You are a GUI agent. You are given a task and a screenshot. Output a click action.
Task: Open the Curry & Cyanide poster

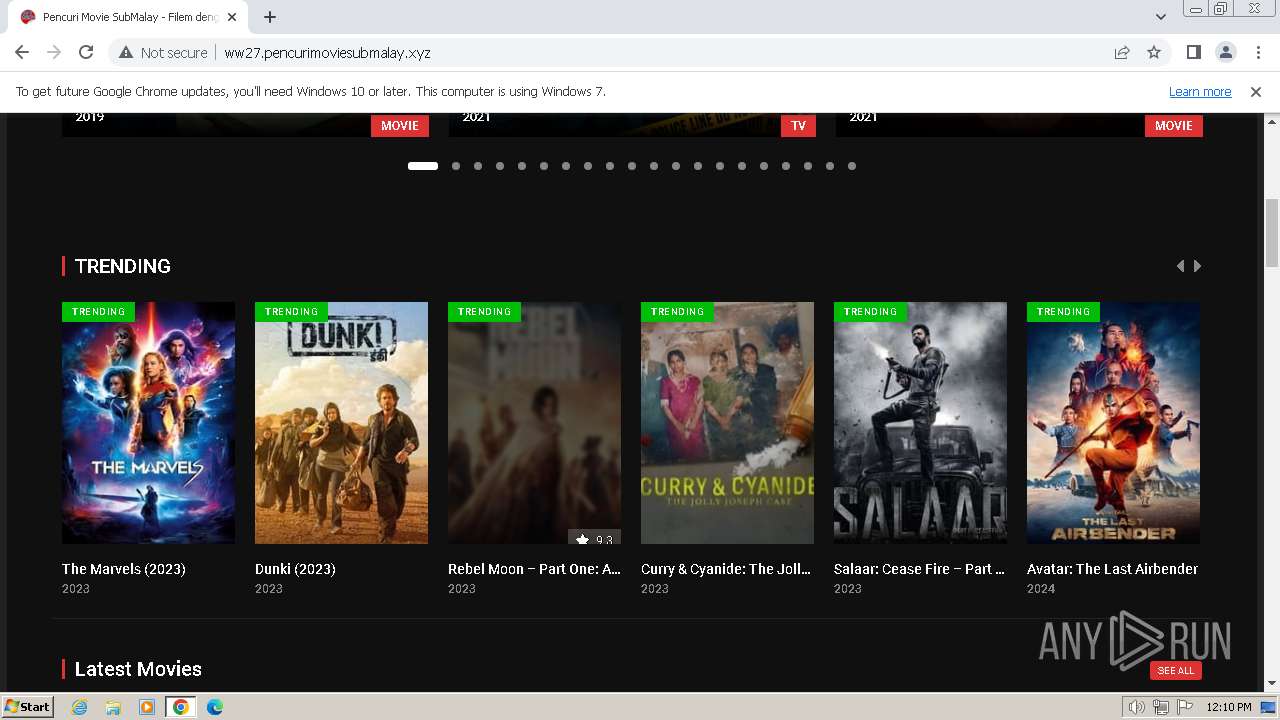coord(727,423)
